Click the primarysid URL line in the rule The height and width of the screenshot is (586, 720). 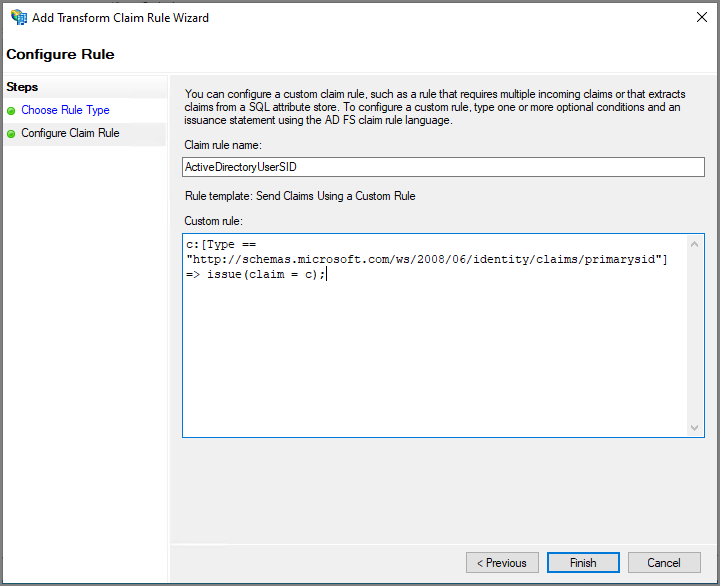(x=427, y=259)
